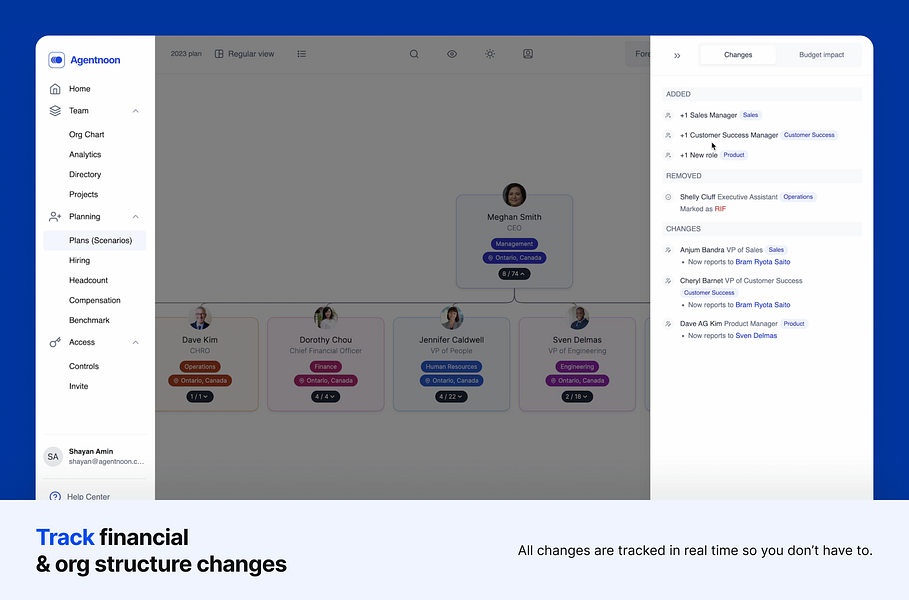Collapse Meghan Smith's 8 / 74 reports

514,274
